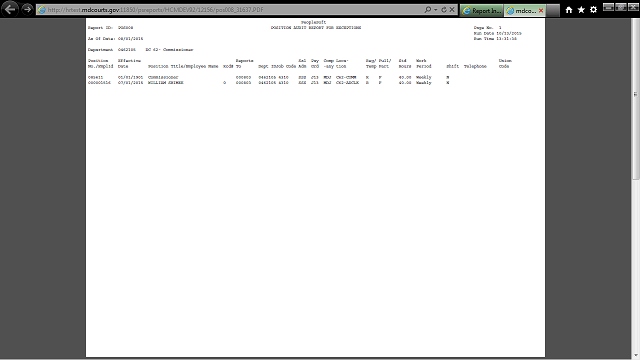Screen dimensions: 640x360
Task: Stop loading with the address bar X
Action: tap(452, 9)
